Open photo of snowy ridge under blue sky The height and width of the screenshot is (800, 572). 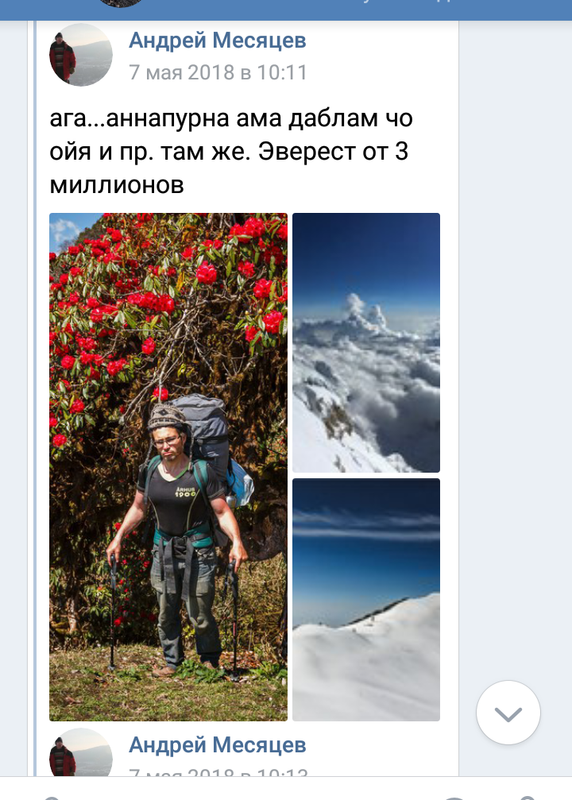366,599
